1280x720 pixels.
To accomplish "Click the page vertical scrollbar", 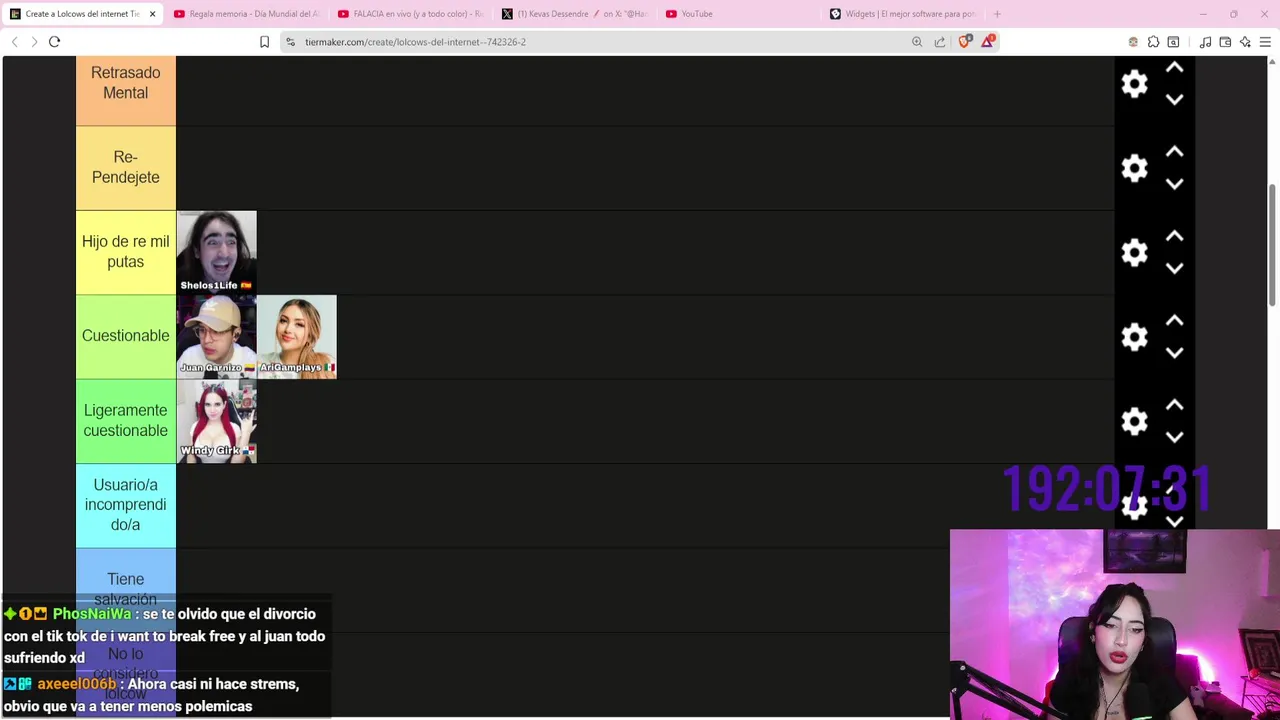I will (x=1273, y=245).
